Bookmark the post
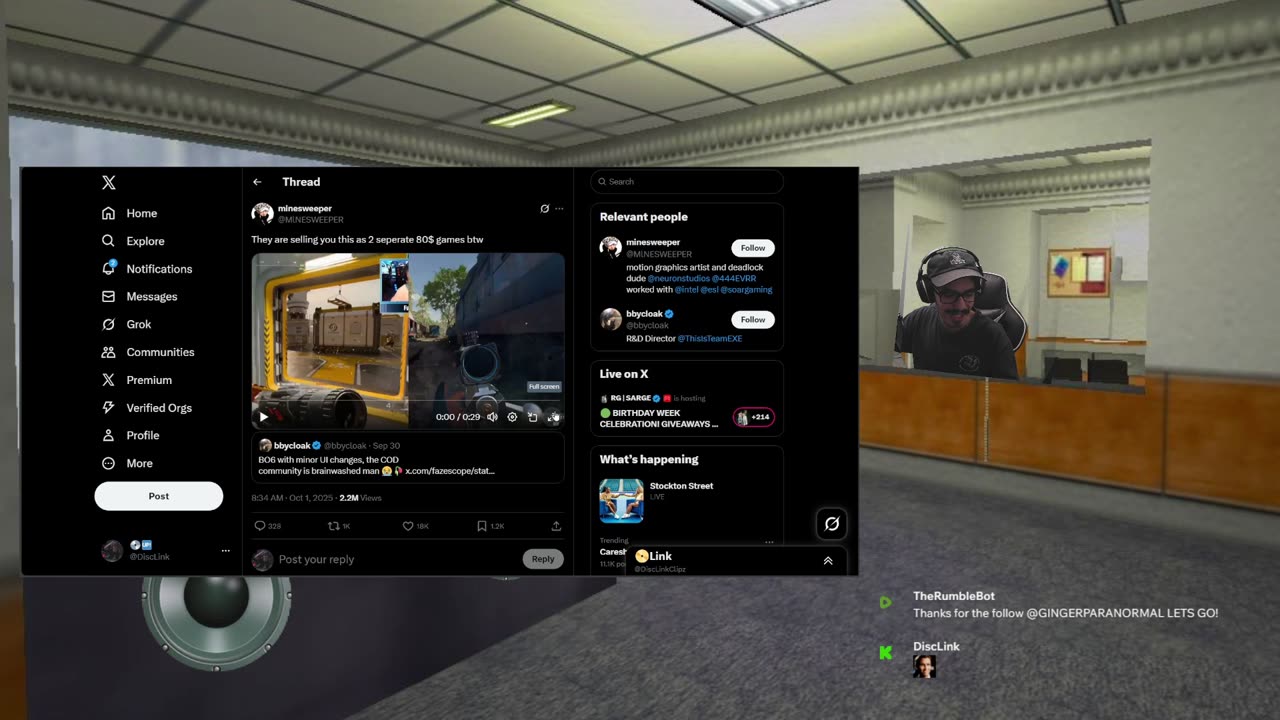The height and width of the screenshot is (720, 1280). pos(482,526)
